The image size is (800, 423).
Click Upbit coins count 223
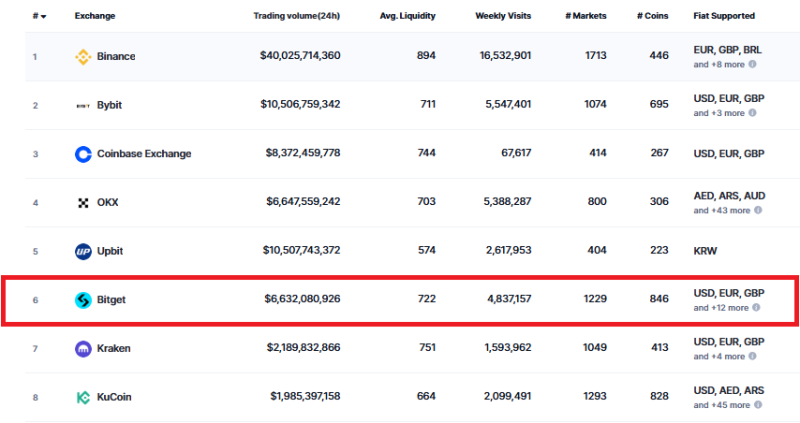(659, 251)
